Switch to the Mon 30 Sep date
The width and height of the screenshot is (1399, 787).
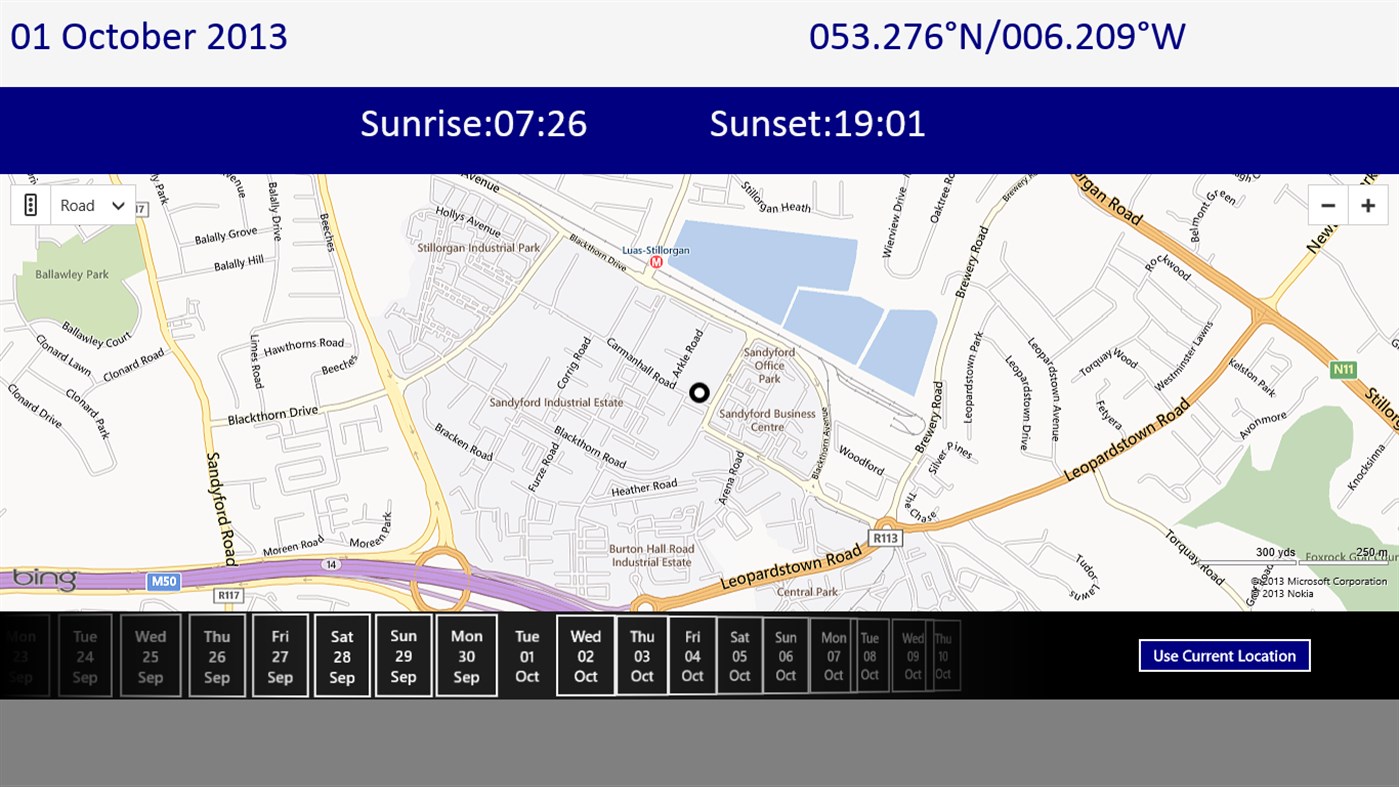[466, 655]
